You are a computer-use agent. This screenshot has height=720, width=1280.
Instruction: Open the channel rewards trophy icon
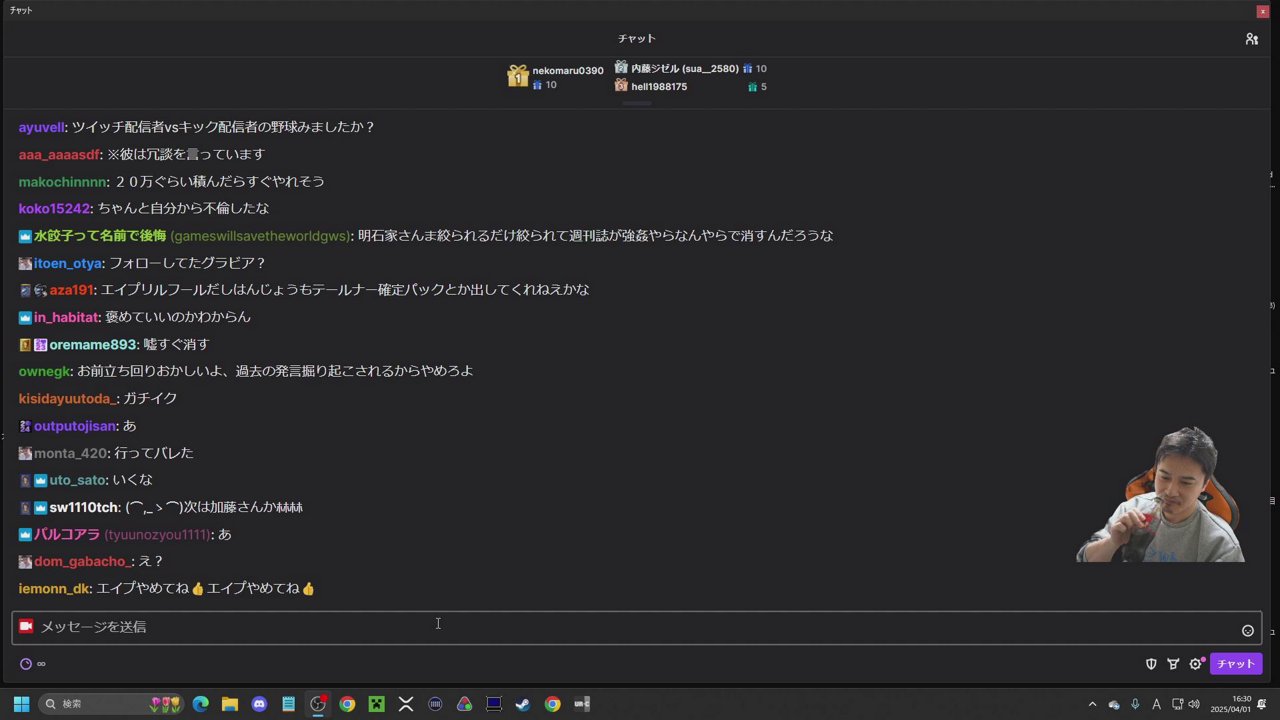tap(1173, 664)
